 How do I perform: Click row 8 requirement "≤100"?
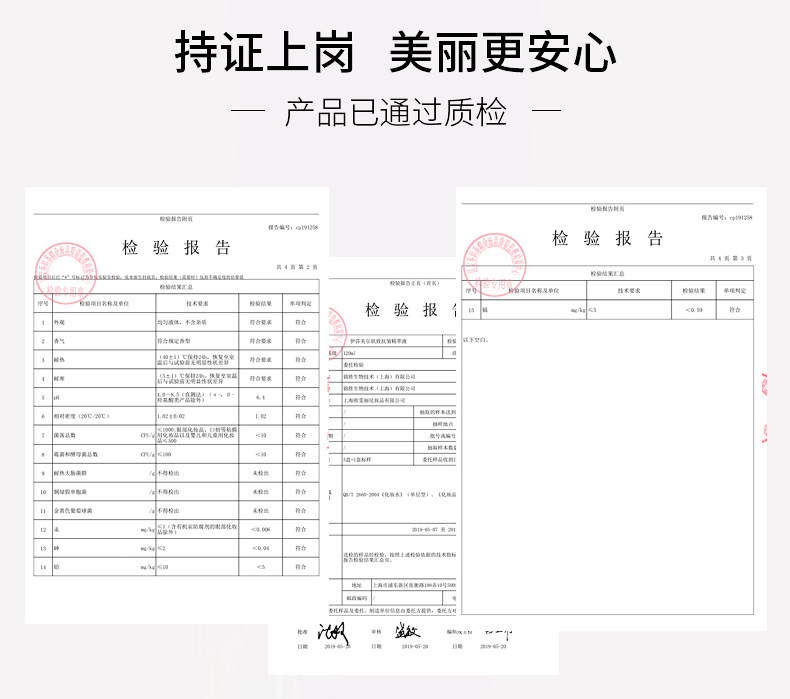tap(165, 454)
